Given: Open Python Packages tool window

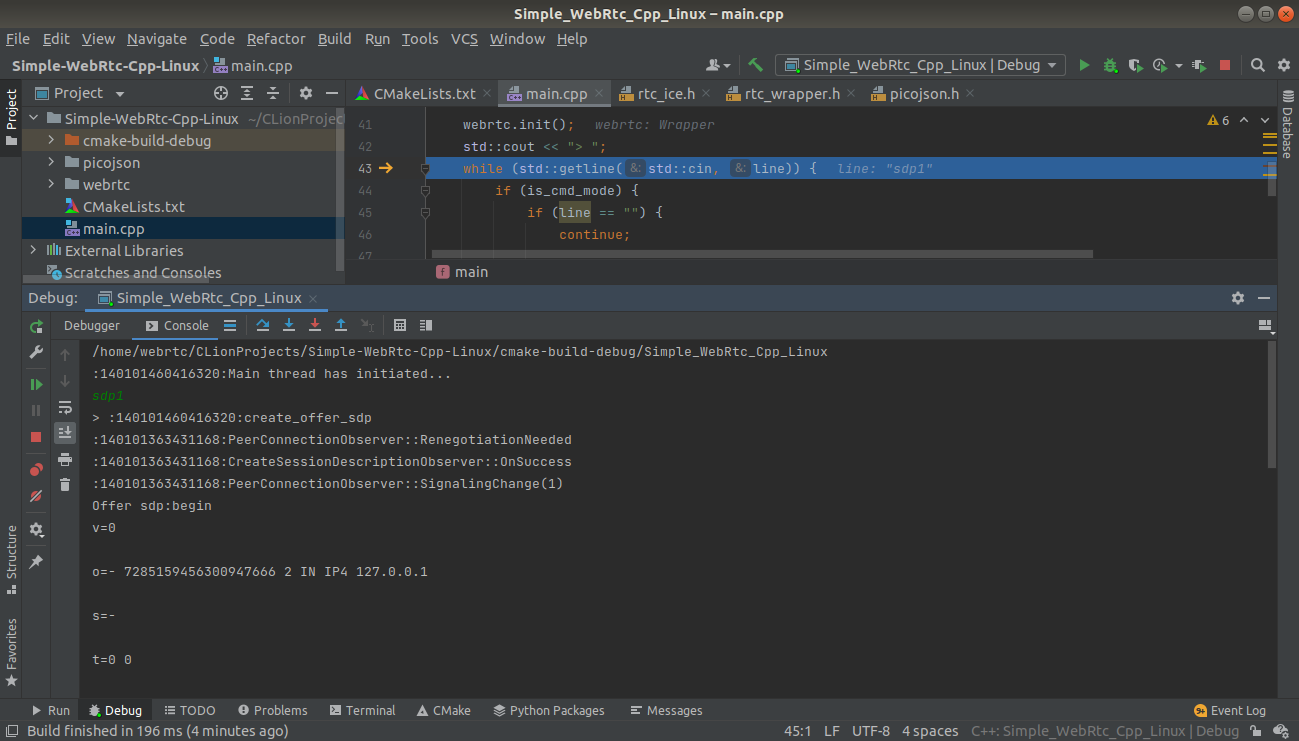Looking at the screenshot, I should [x=549, y=710].
